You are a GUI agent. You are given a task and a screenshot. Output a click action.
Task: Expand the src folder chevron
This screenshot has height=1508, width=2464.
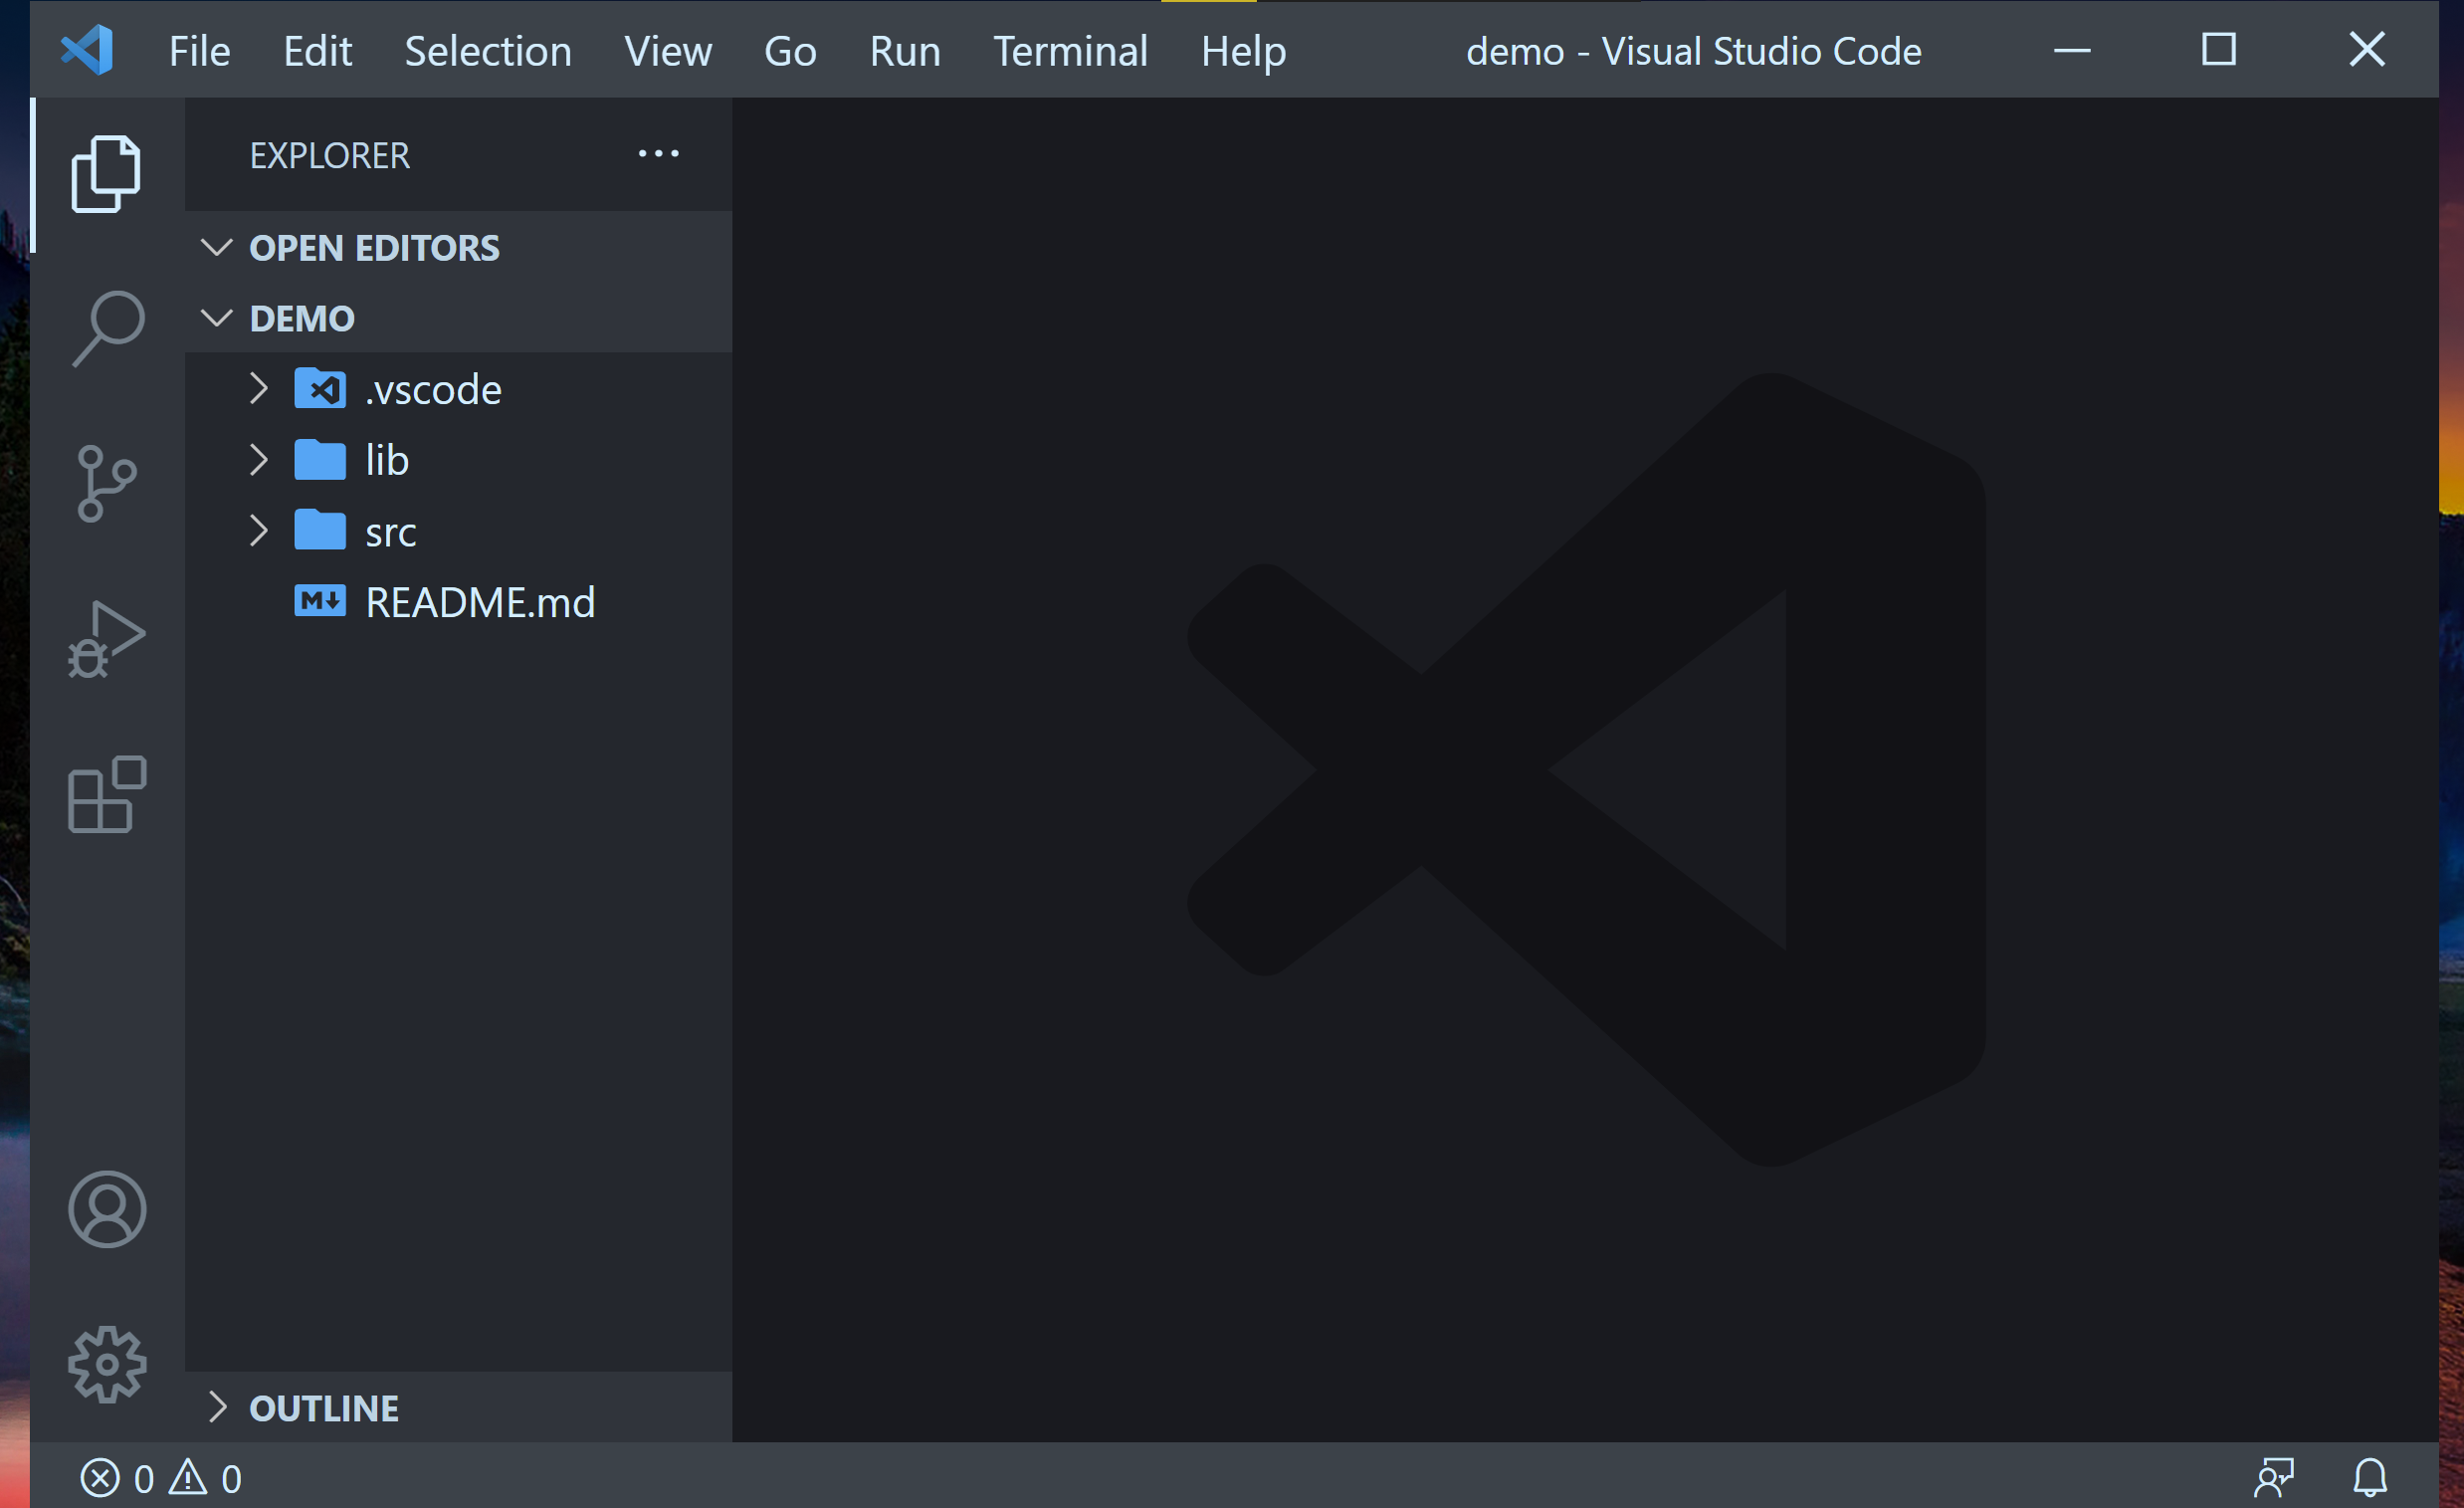pyautogui.click(x=259, y=531)
